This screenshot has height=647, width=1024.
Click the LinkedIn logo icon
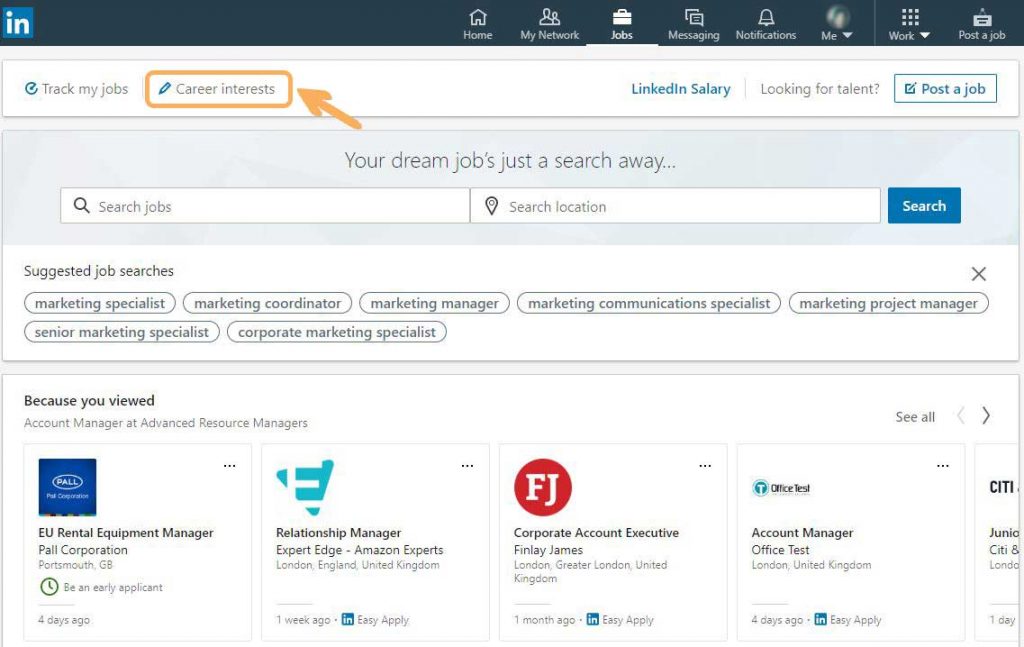18,23
